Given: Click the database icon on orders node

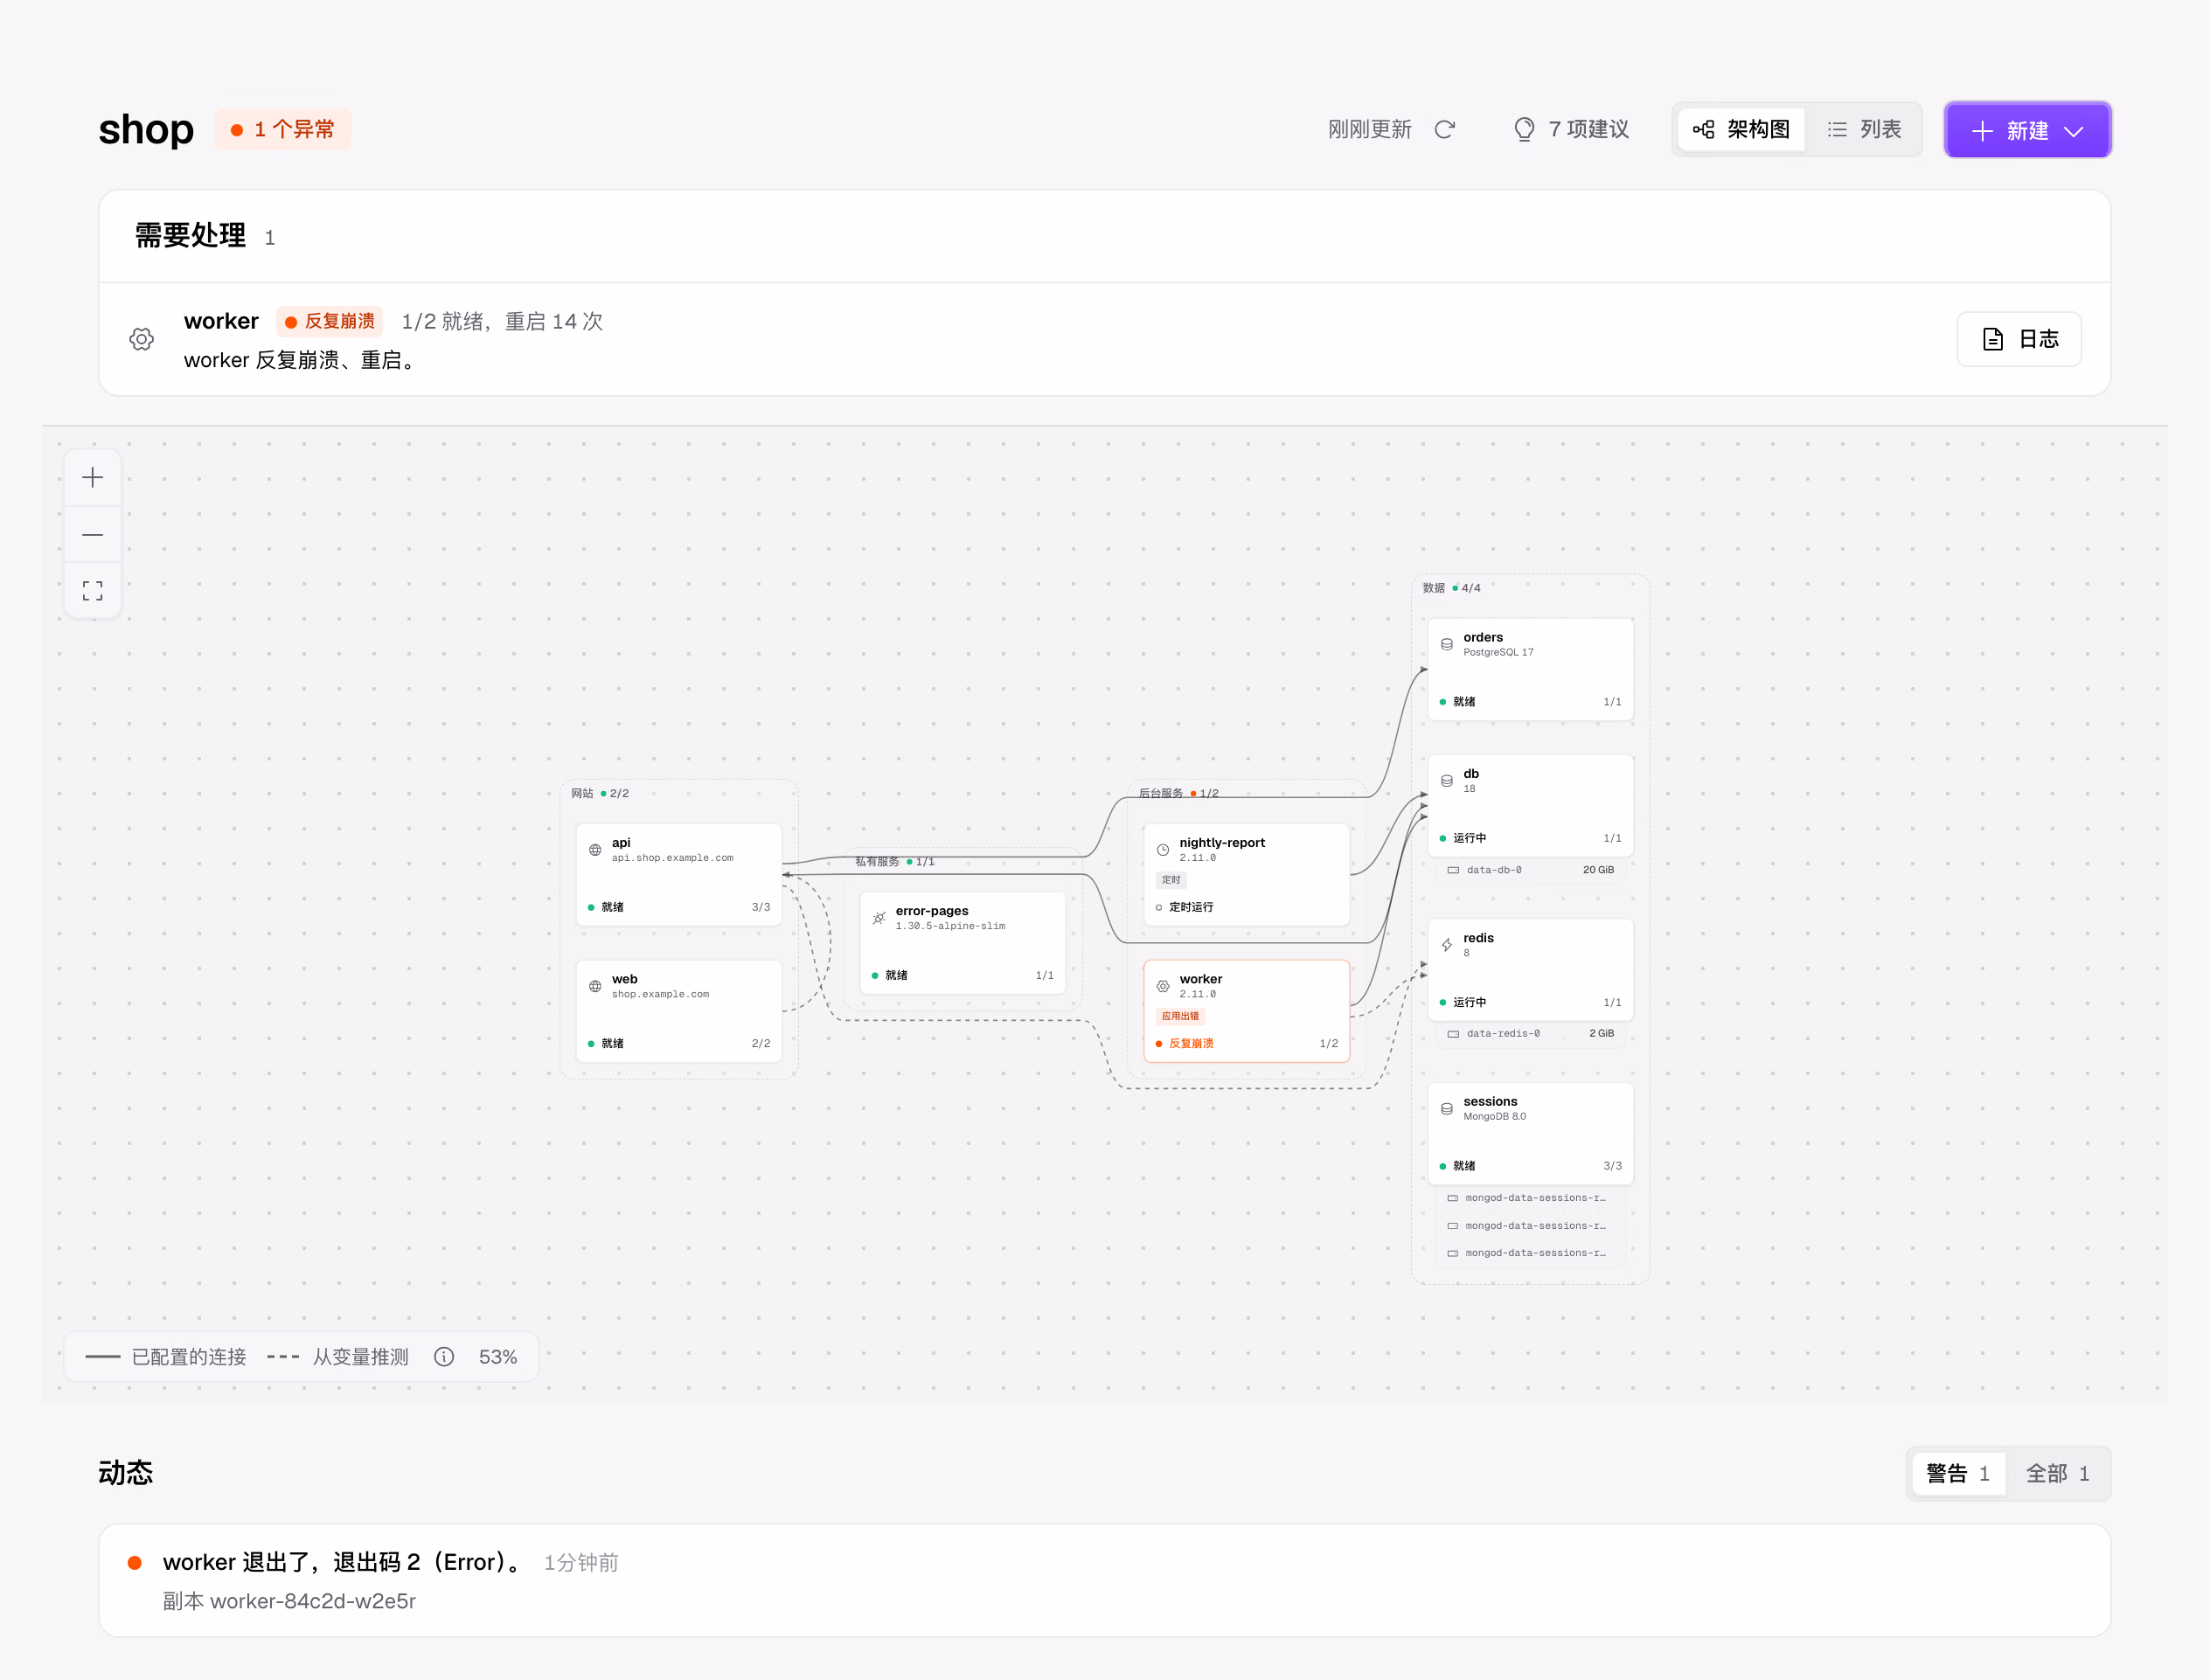Looking at the screenshot, I should (x=1447, y=645).
